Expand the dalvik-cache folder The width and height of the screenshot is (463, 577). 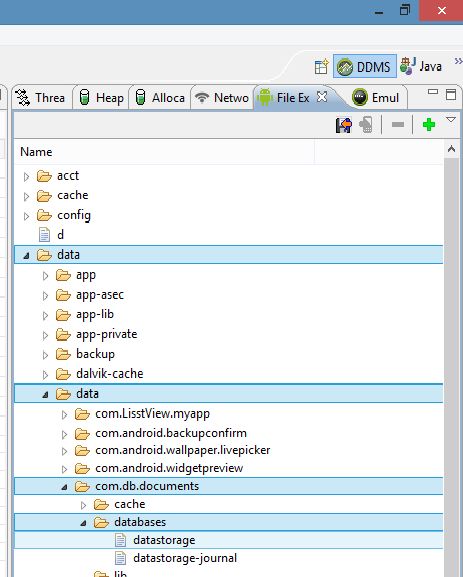tap(45, 375)
